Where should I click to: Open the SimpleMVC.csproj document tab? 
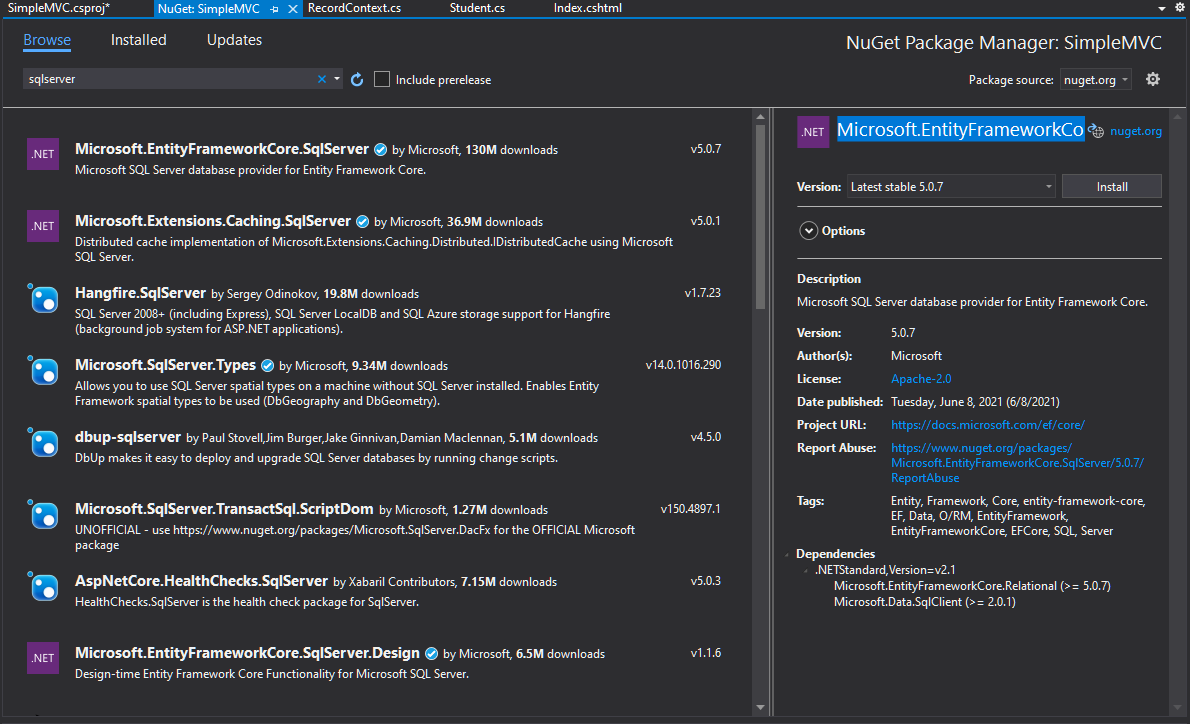tap(58, 8)
